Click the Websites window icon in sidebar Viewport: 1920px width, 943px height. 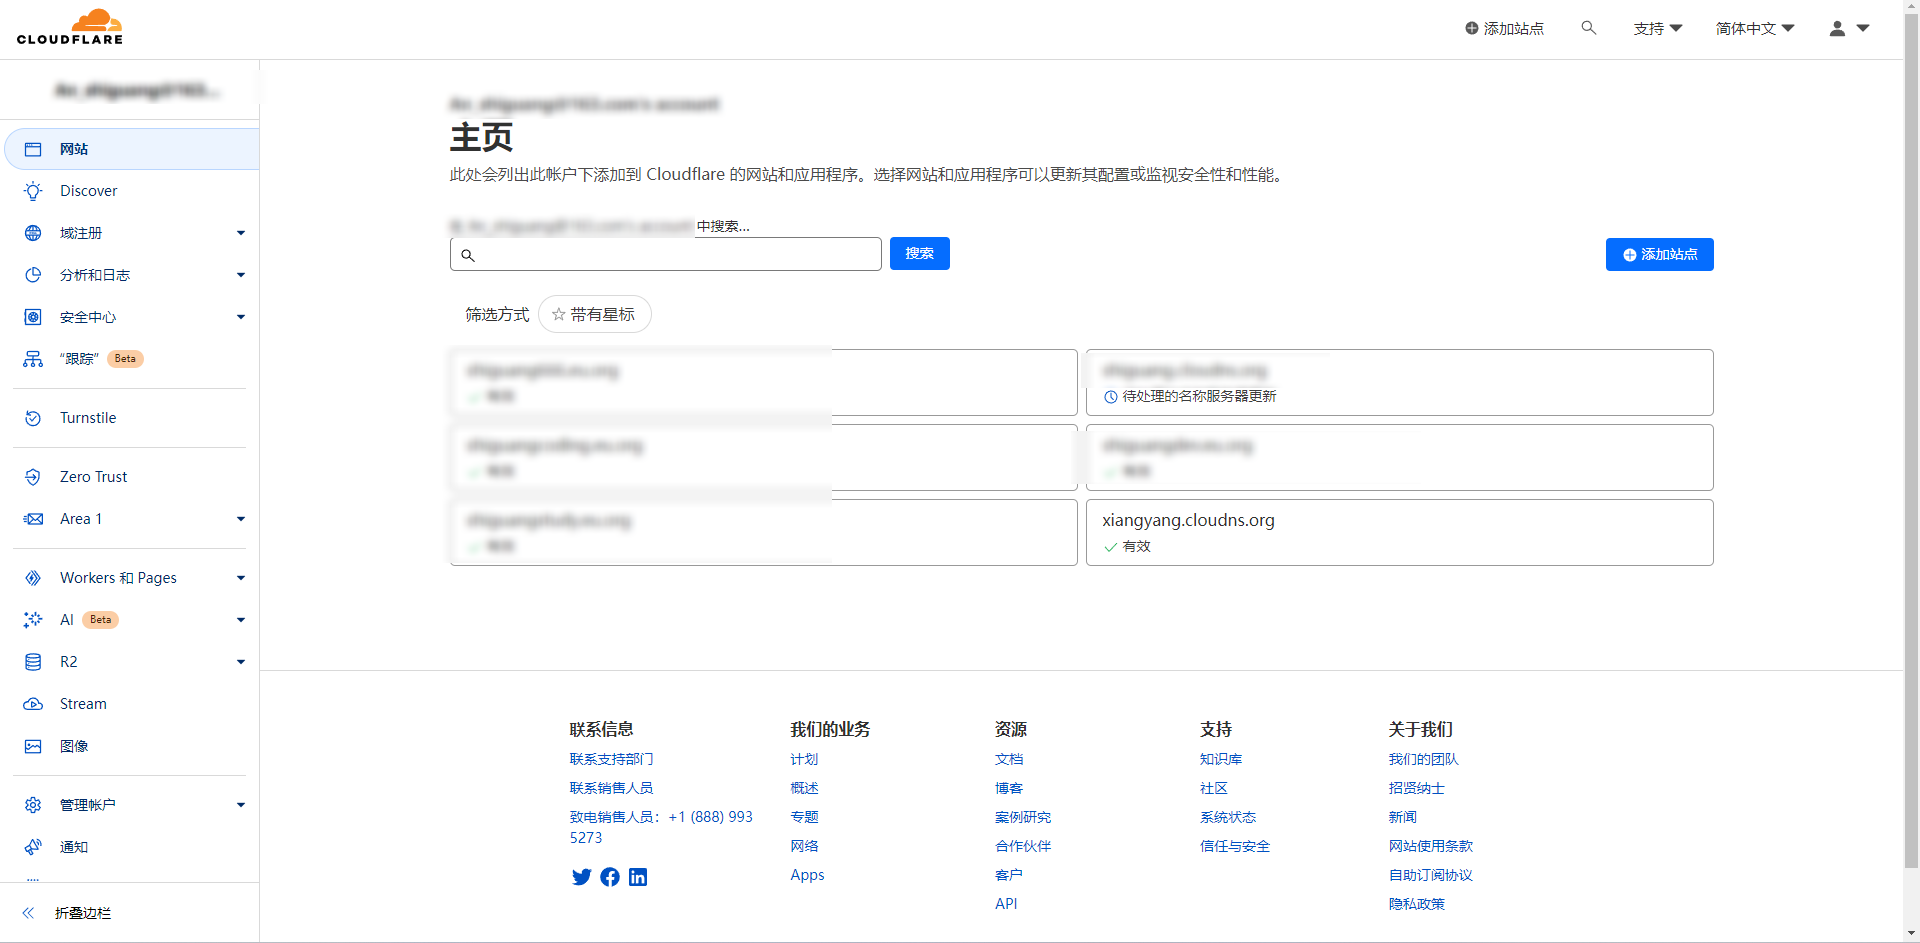tap(33, 149)
